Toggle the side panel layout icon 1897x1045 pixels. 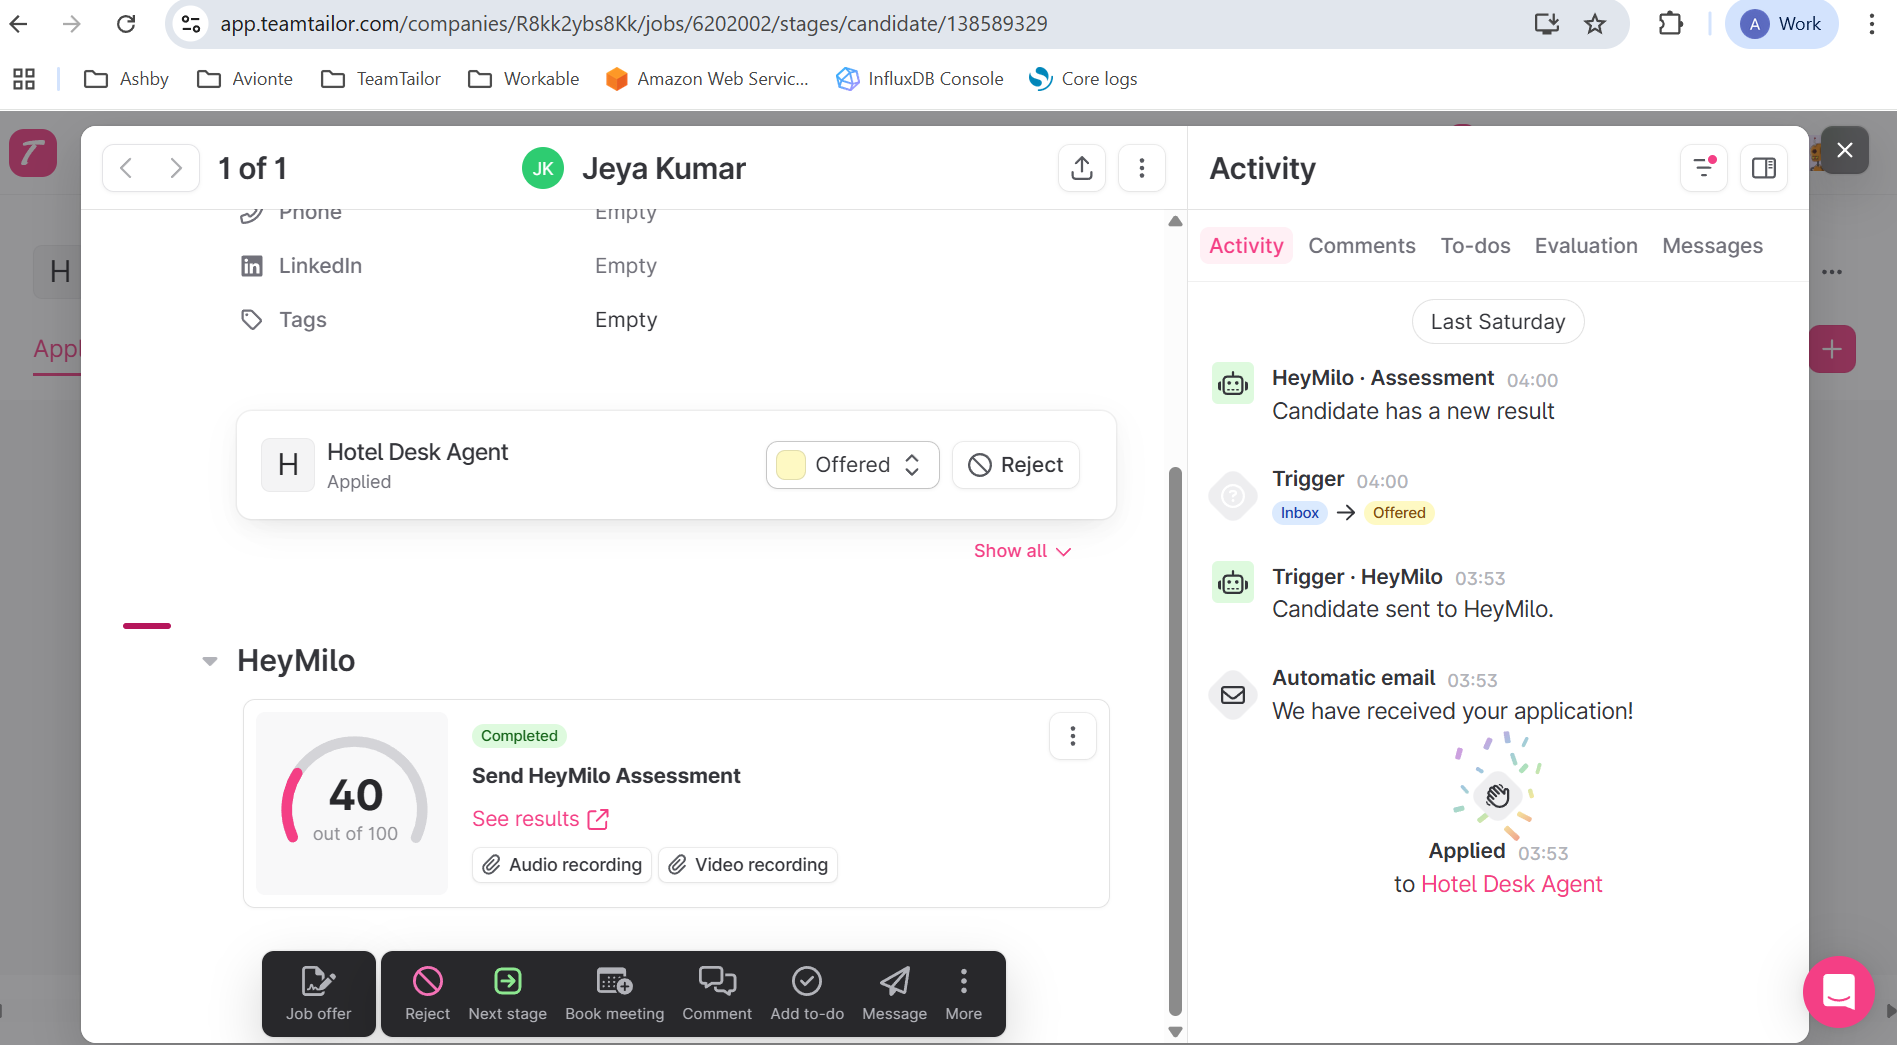point(1764,168)
